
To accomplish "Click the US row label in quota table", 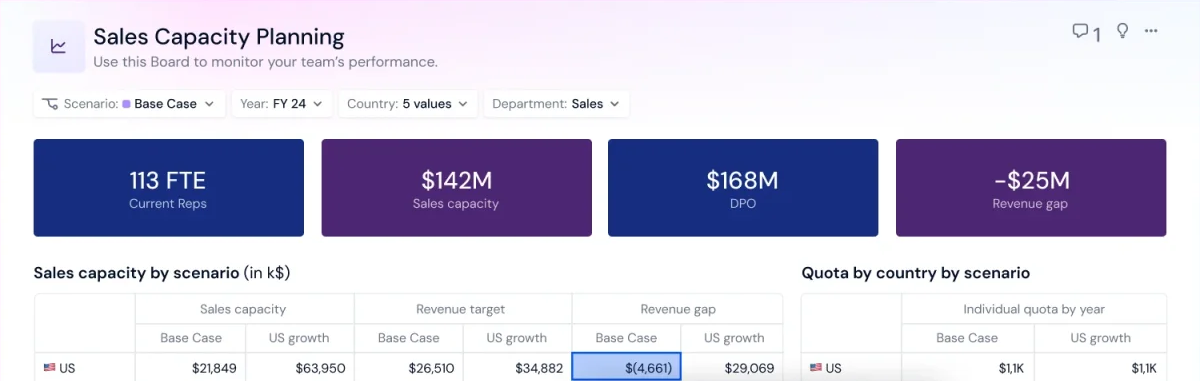I will tap(852, 367).
